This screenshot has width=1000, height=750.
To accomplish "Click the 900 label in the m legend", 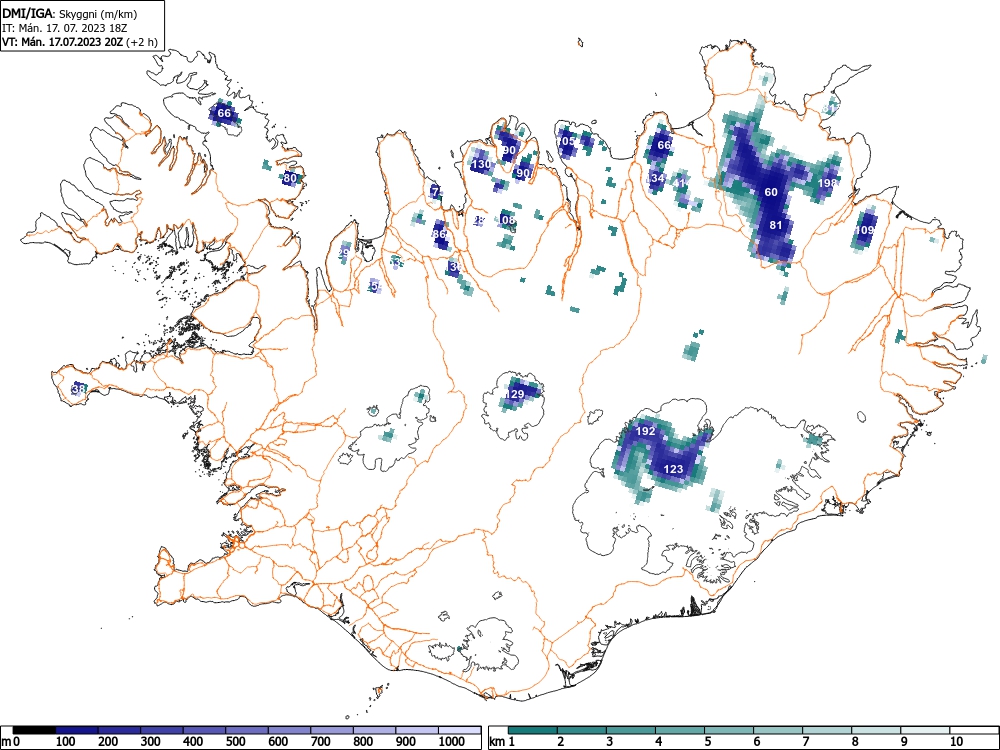I will point(406,741).
